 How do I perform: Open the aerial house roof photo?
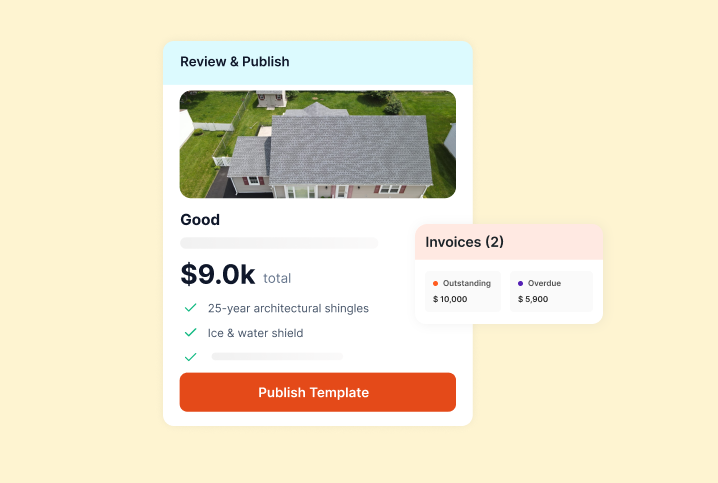coord(317,144)
